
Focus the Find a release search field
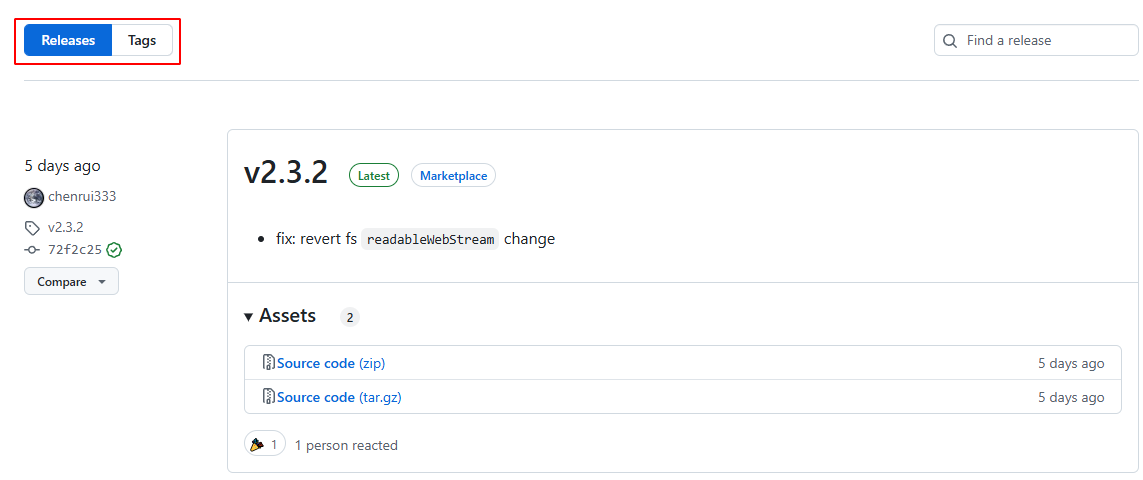(x=1036, y=40)
